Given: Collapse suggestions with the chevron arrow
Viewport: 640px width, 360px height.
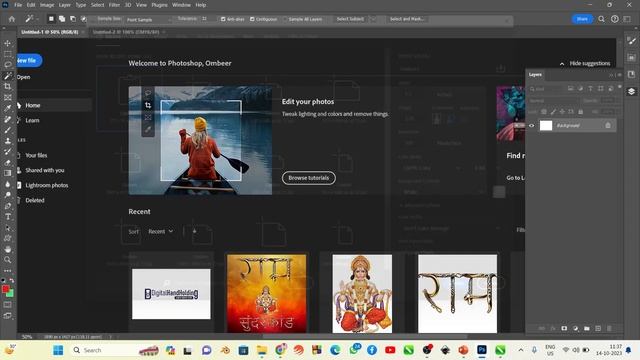Looking at the screenshot, I should coord(562,64).
